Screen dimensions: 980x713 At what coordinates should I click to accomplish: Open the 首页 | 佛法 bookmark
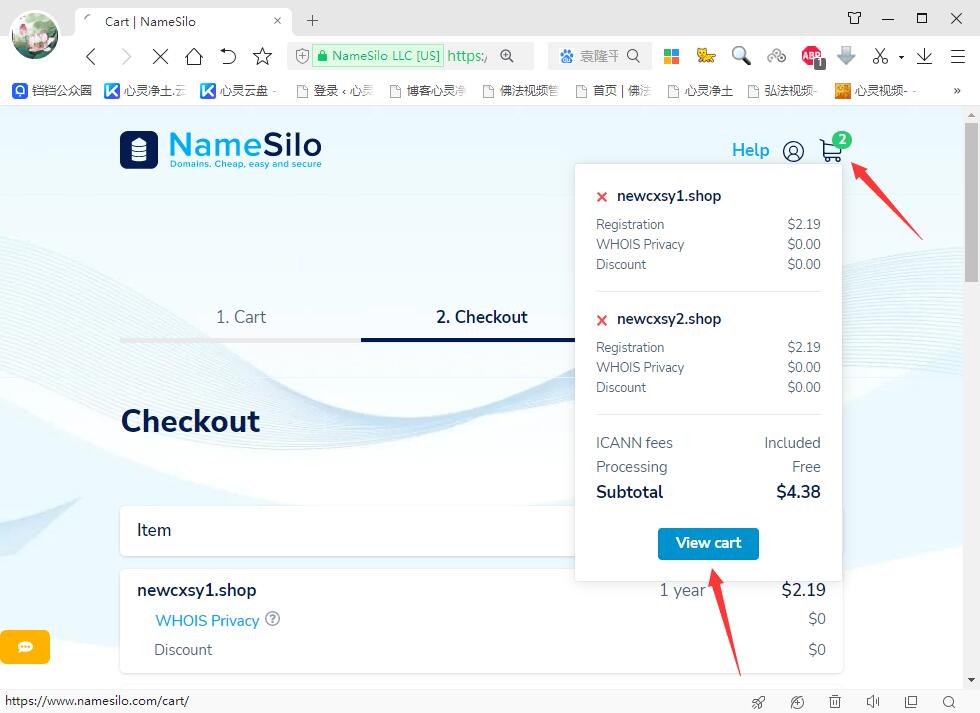click(613, 91)
